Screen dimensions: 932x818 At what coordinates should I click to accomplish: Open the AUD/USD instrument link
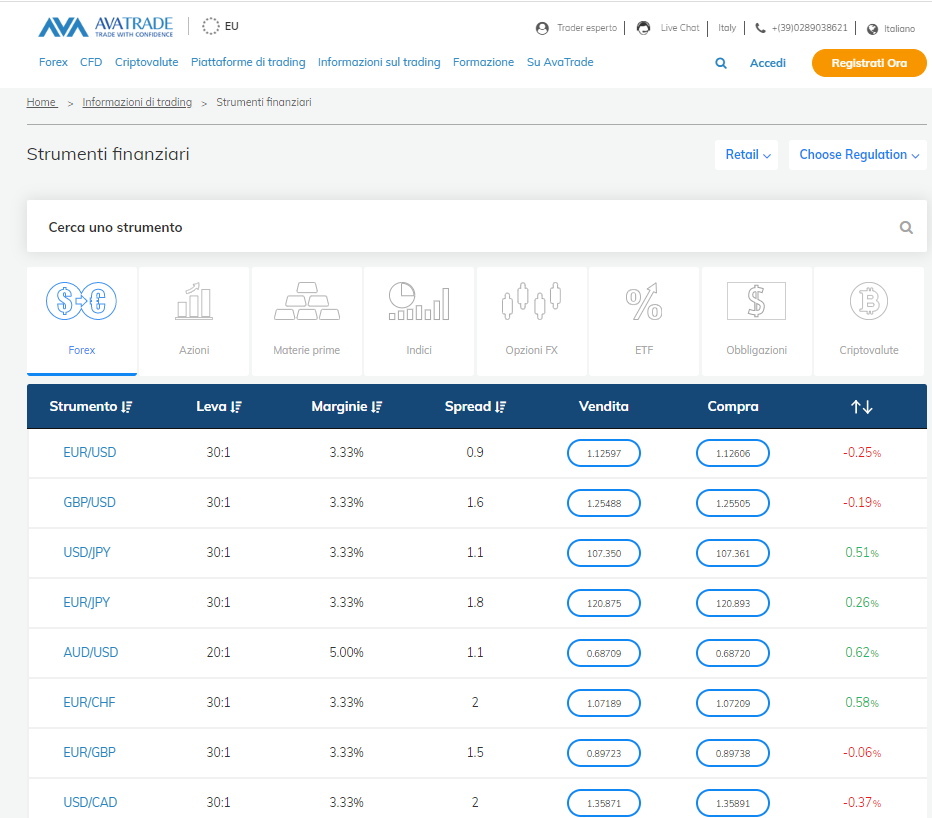click(x=91, y=652)
